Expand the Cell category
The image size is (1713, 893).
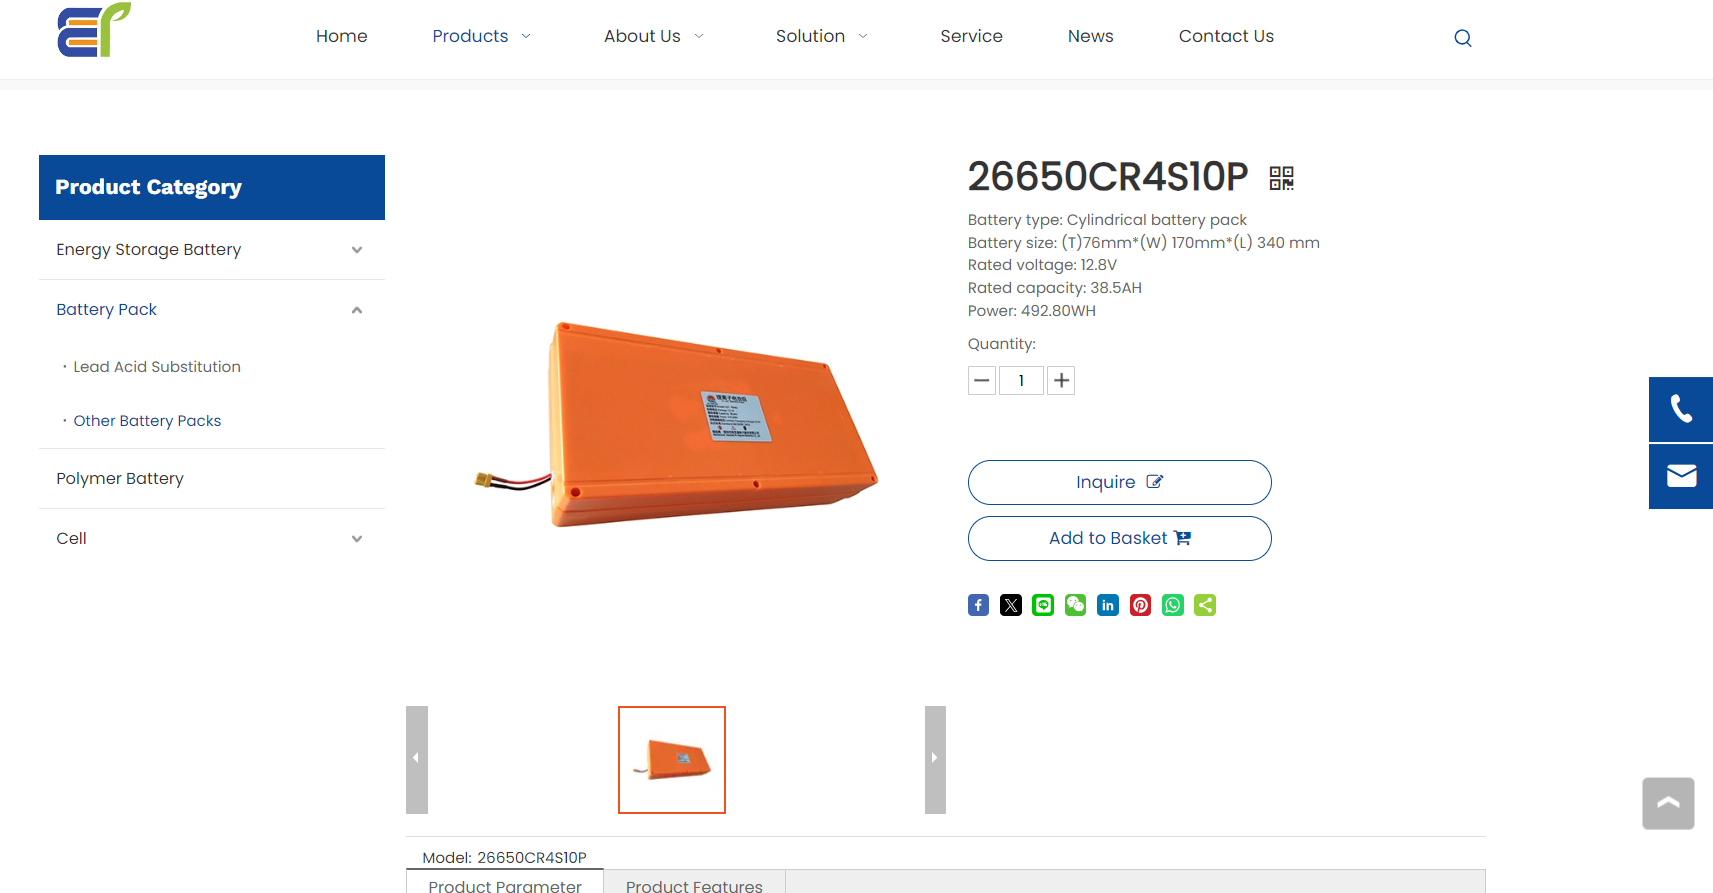pos(357,539)
